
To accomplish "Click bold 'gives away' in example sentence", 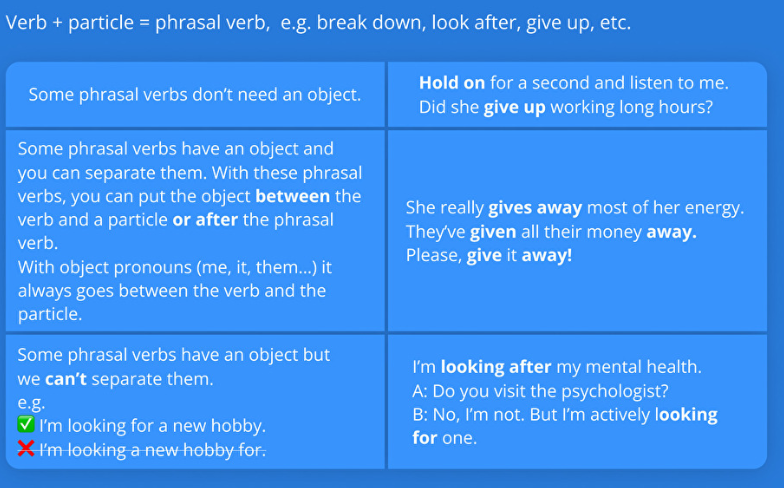I will click(x=535, y=208).
